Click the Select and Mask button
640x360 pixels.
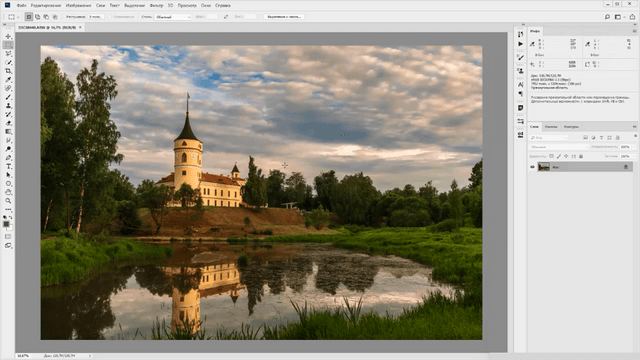point(284,17)
